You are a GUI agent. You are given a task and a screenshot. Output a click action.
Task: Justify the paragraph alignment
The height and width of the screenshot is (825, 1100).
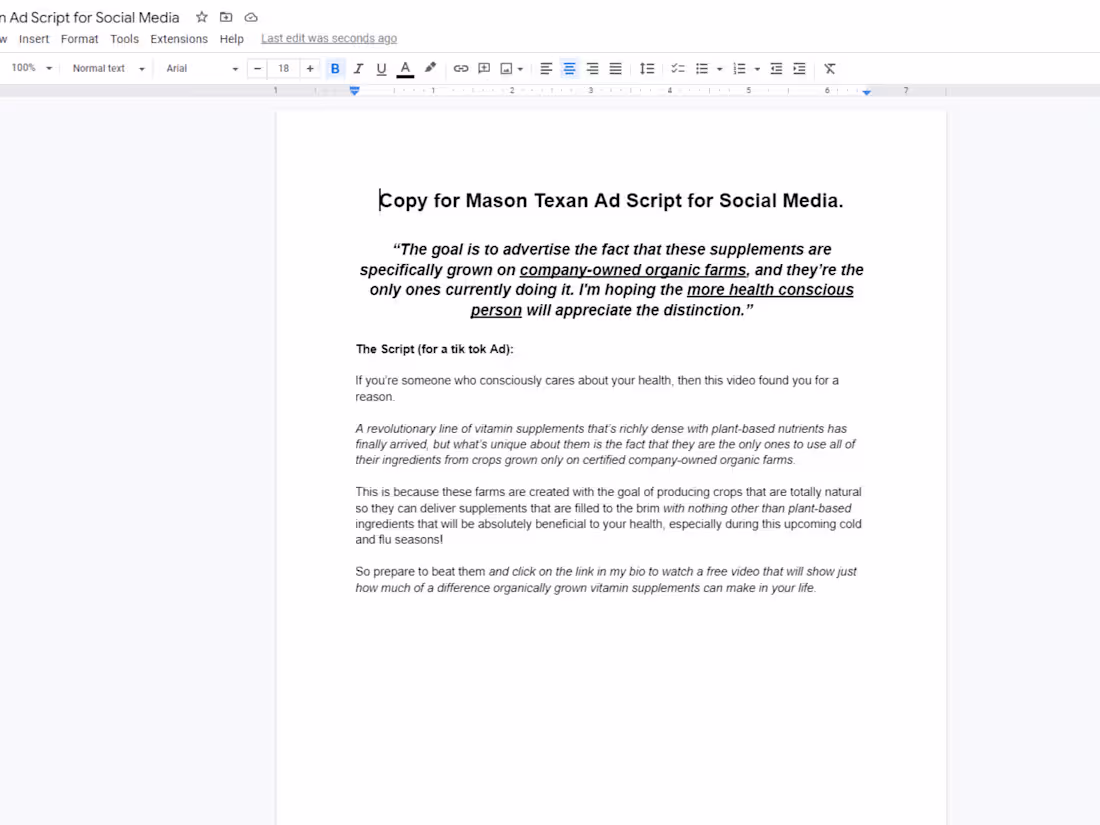coord(614,68)
